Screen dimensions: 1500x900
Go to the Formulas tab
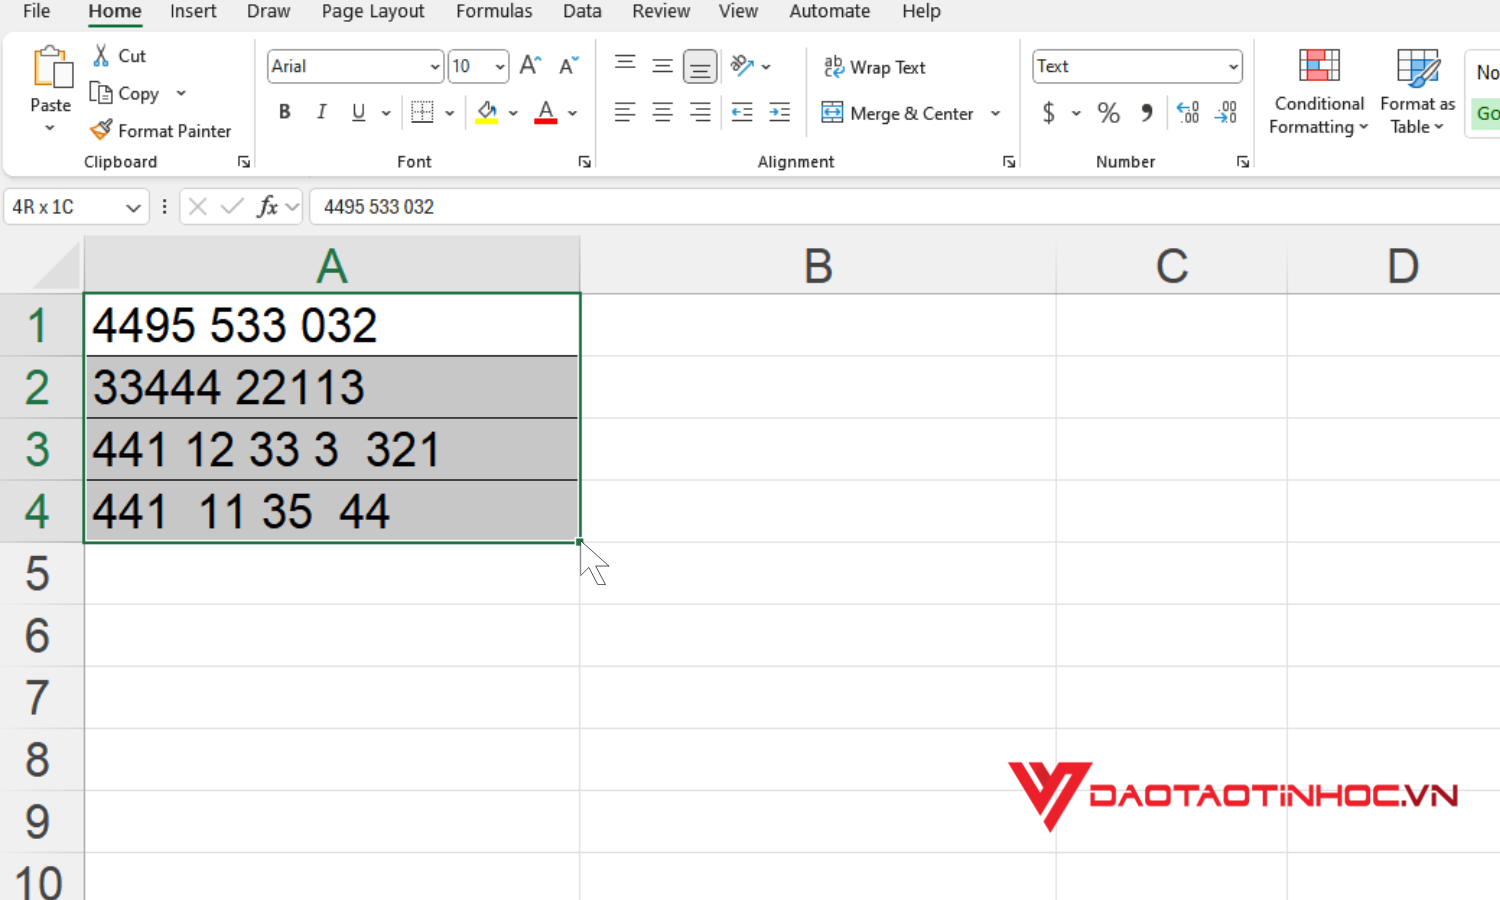coord(494,11)
